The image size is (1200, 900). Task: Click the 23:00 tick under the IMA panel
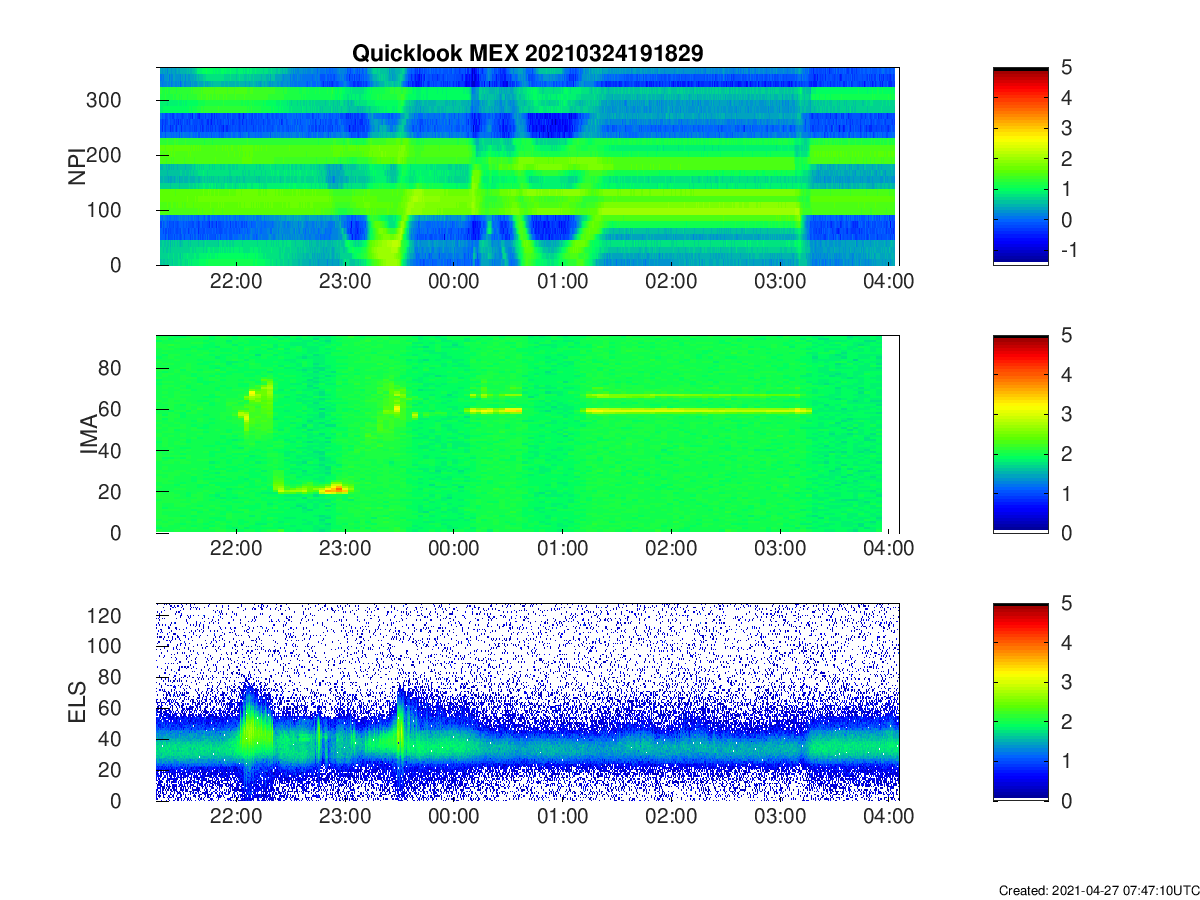point(345,550)
